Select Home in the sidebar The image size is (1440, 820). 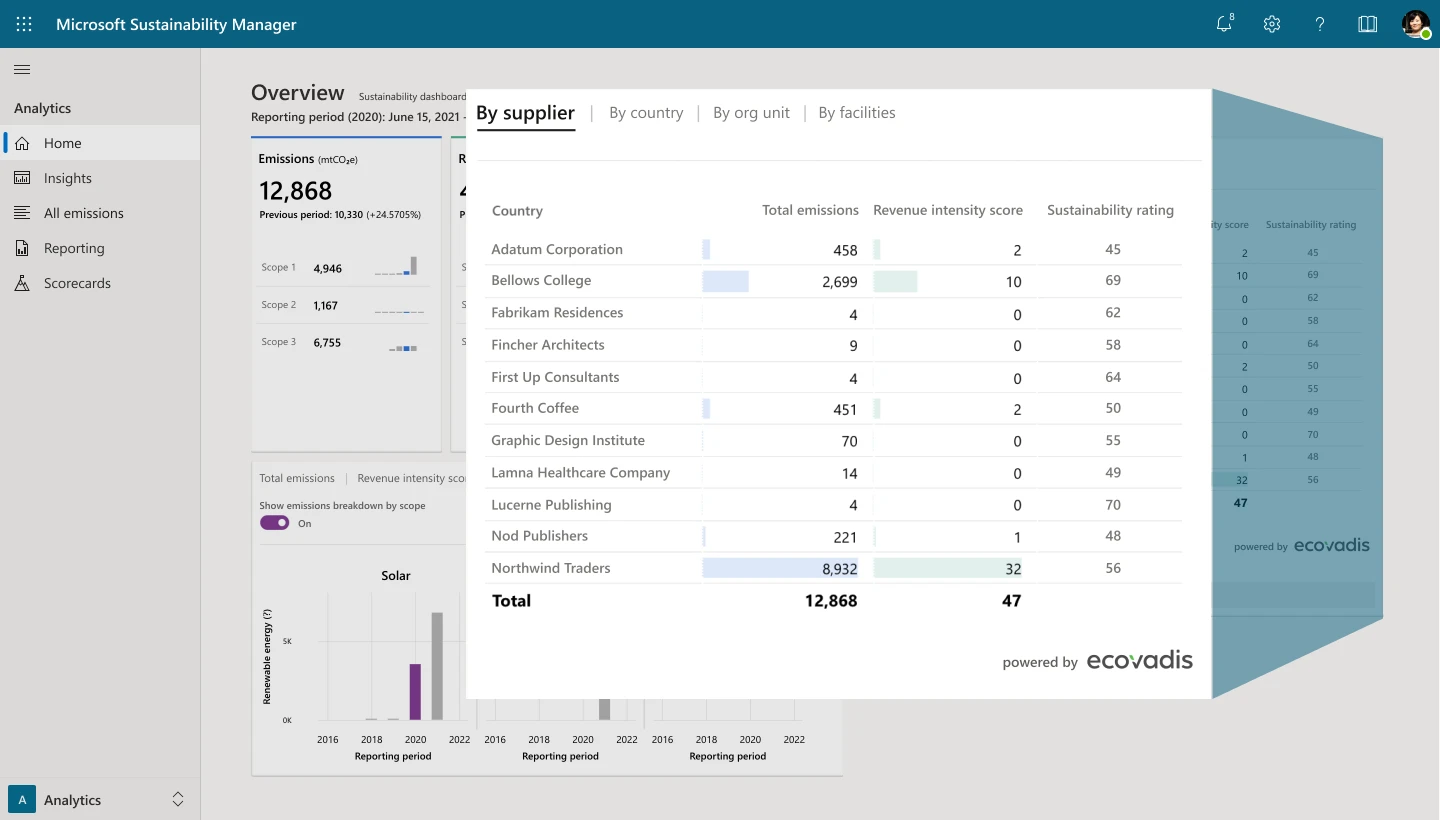click(x=63, y=143)
